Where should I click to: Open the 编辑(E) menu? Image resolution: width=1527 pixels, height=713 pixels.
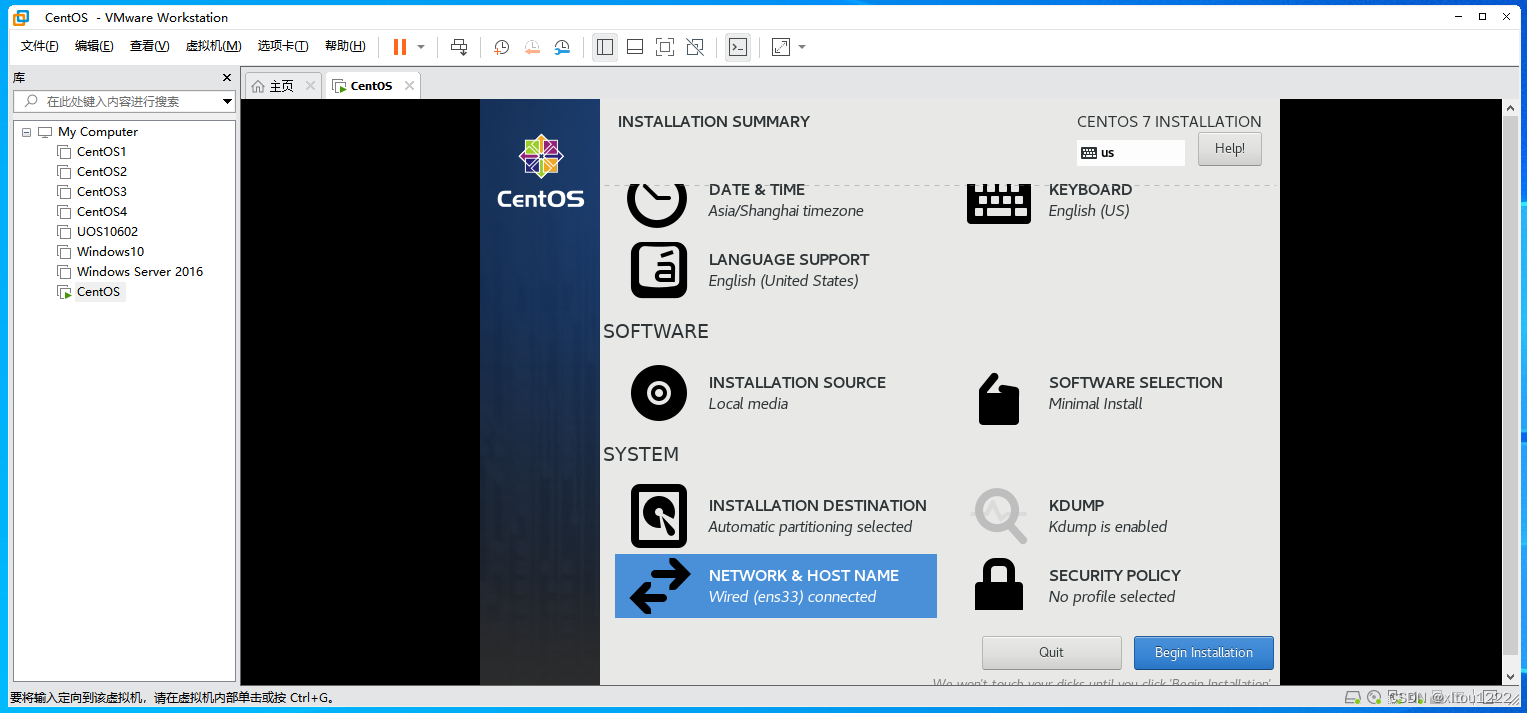pyautogui.click(x=94, y=46)
